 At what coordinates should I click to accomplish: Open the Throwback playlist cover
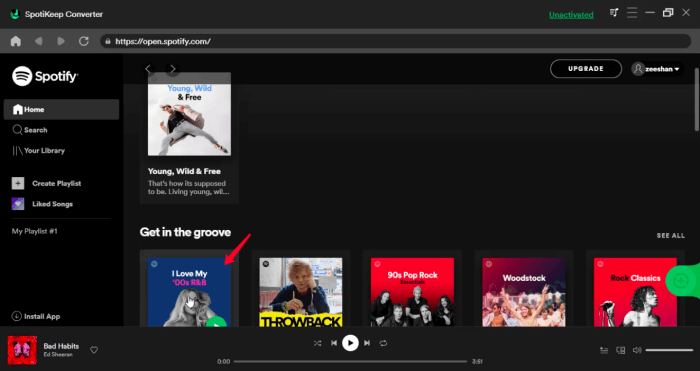click(301, 292)
